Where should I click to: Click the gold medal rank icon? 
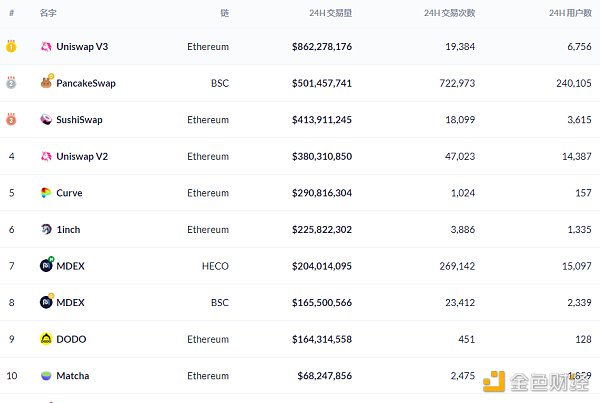click(x=11, y=46)
